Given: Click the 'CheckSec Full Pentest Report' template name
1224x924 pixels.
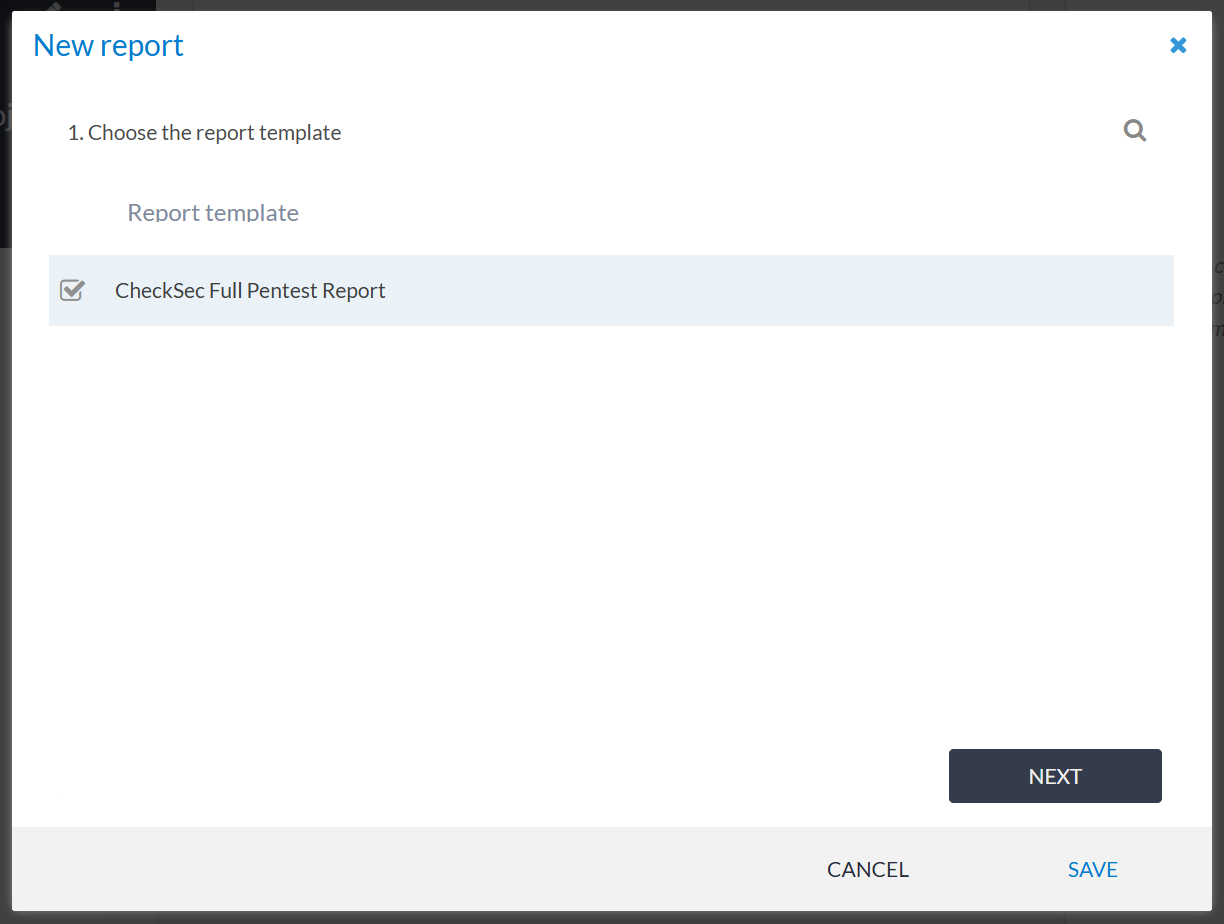Looking at the screenshot, I should [x=250, y=290].
